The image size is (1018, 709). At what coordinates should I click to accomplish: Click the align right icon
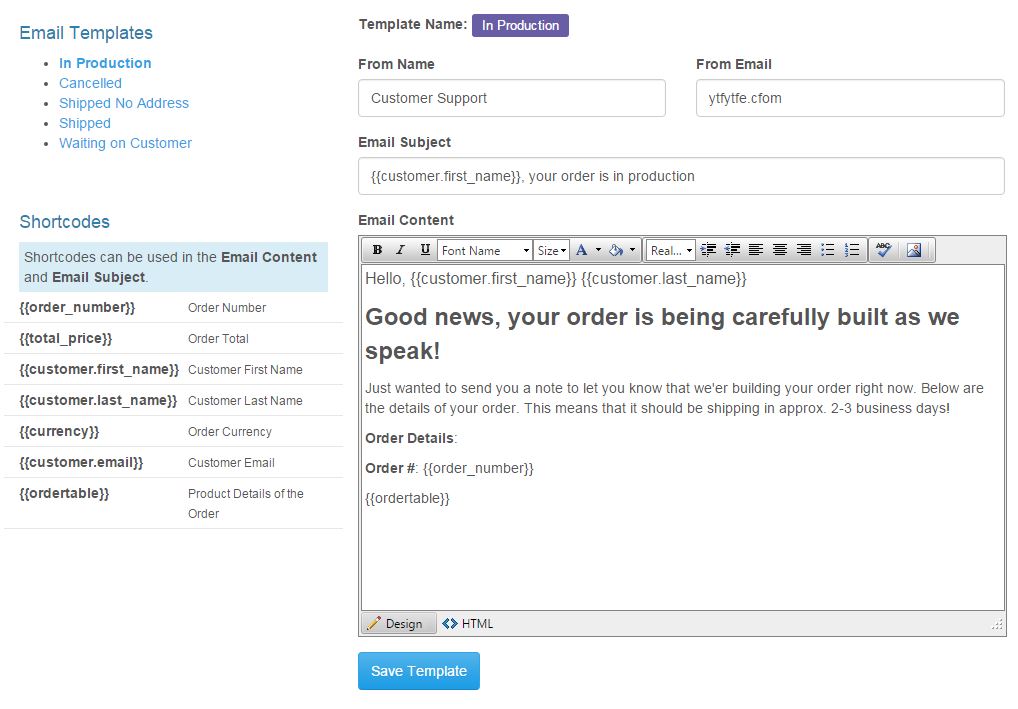pyautogui.click(x=803, y=249)
